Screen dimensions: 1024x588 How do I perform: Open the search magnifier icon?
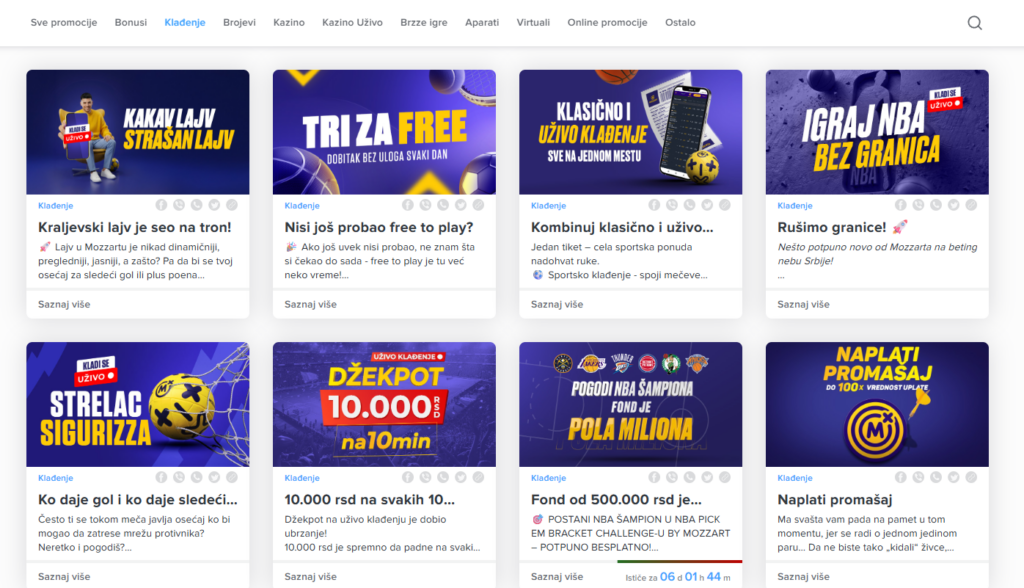coord(974,23)
